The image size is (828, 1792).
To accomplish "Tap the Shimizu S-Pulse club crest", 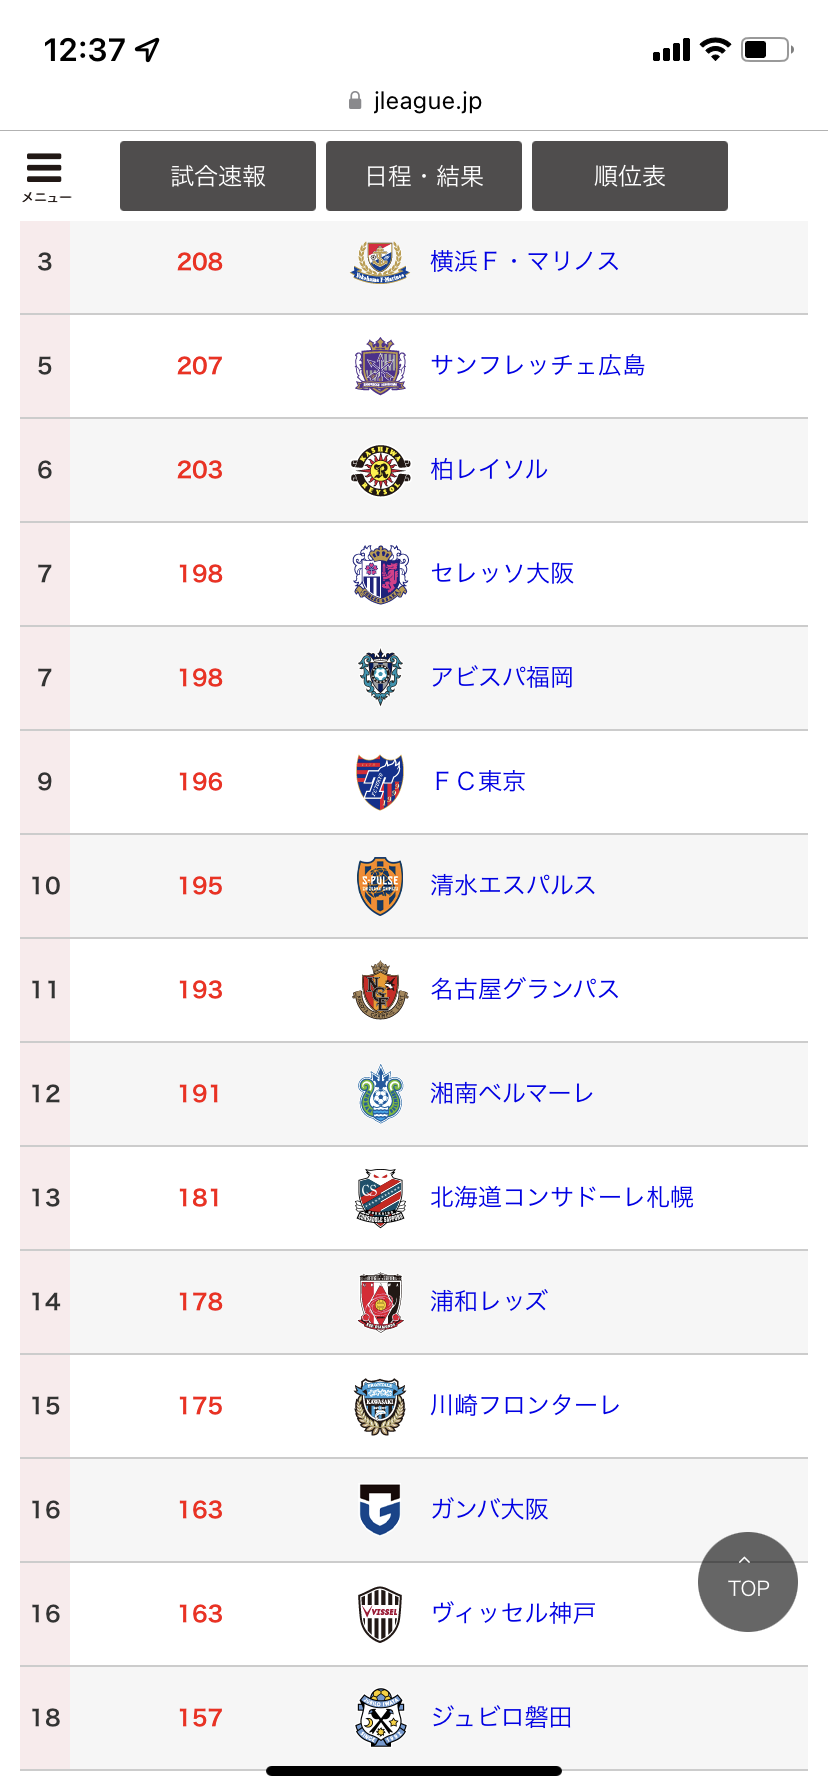I will coord(380,886).
